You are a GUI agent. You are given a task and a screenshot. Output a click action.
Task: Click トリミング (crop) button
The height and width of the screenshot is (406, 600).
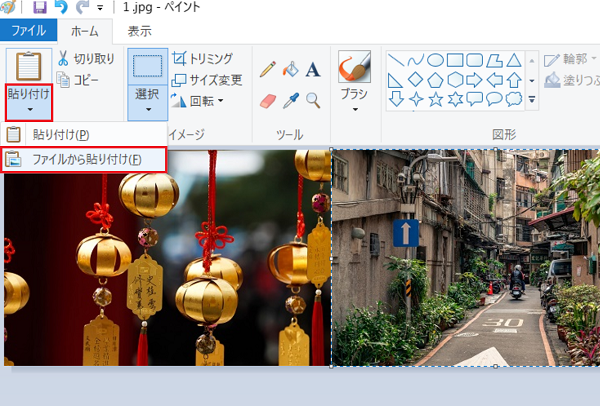tap(202, 59)
